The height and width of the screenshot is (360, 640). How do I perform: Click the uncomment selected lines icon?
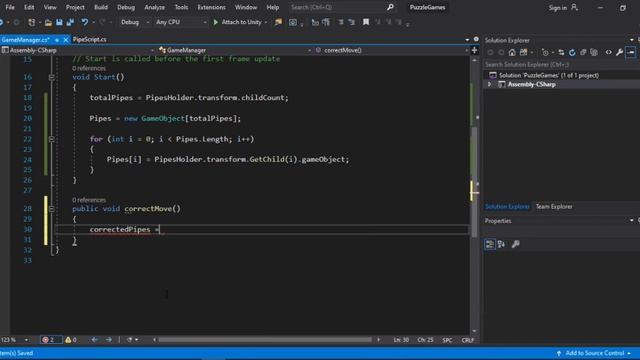[x=326, y=22]
